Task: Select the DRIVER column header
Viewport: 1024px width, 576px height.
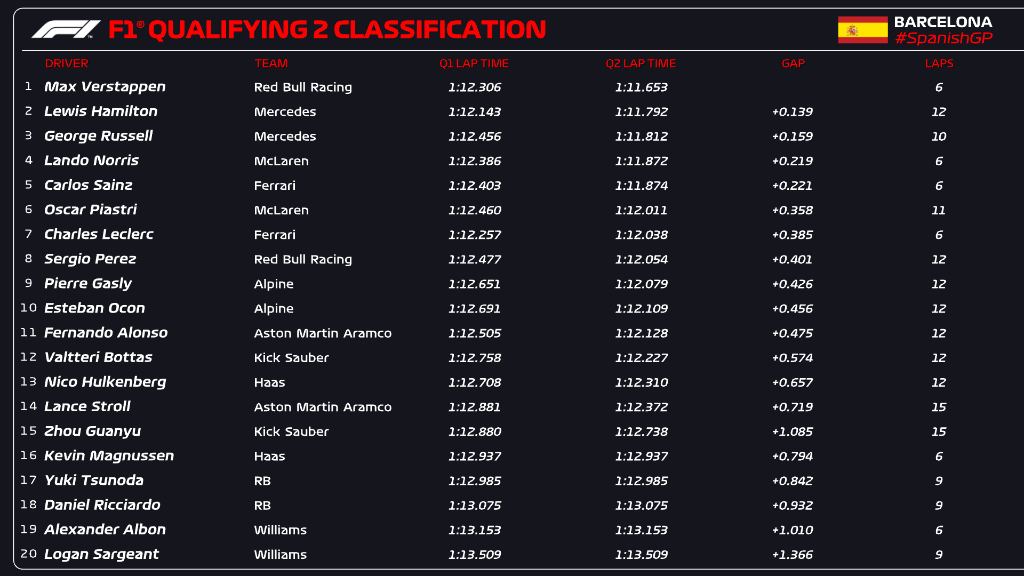Action: coord(66,63)
